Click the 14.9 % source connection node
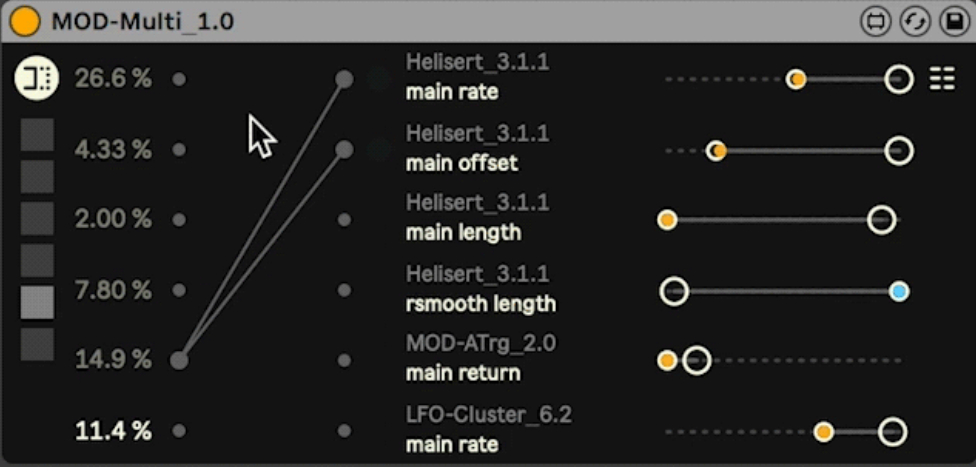976x467 pixels. point(179,360)
